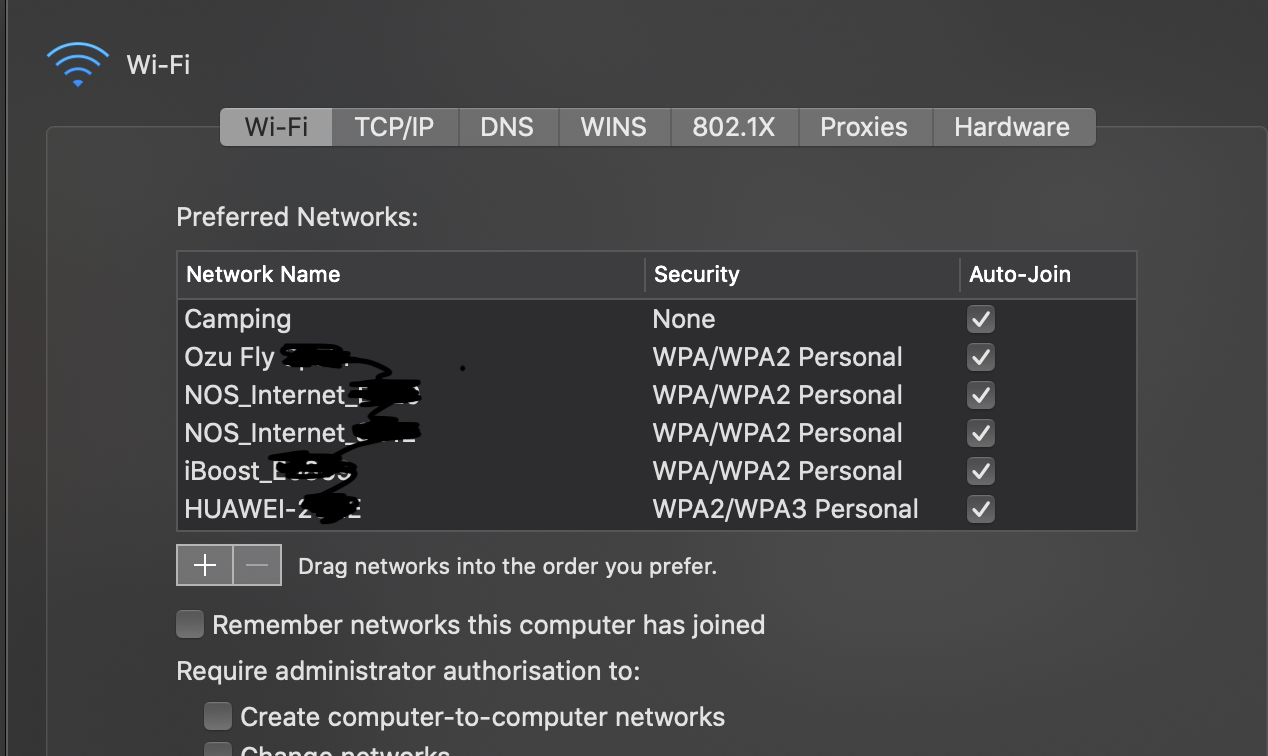Select the WINS tab
The height and width of the screenshot is (756, 1268).
coord(613,127)
